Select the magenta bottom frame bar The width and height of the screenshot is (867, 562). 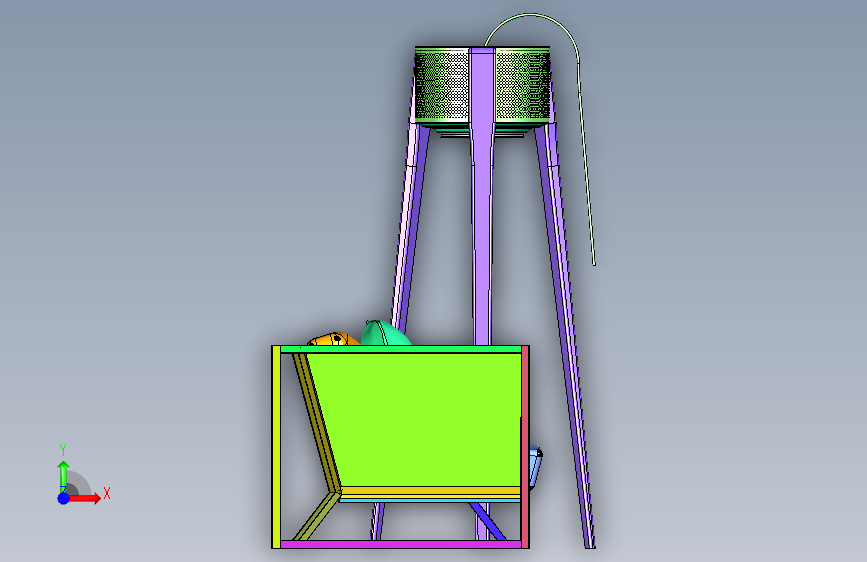click(x=401, y=544)
